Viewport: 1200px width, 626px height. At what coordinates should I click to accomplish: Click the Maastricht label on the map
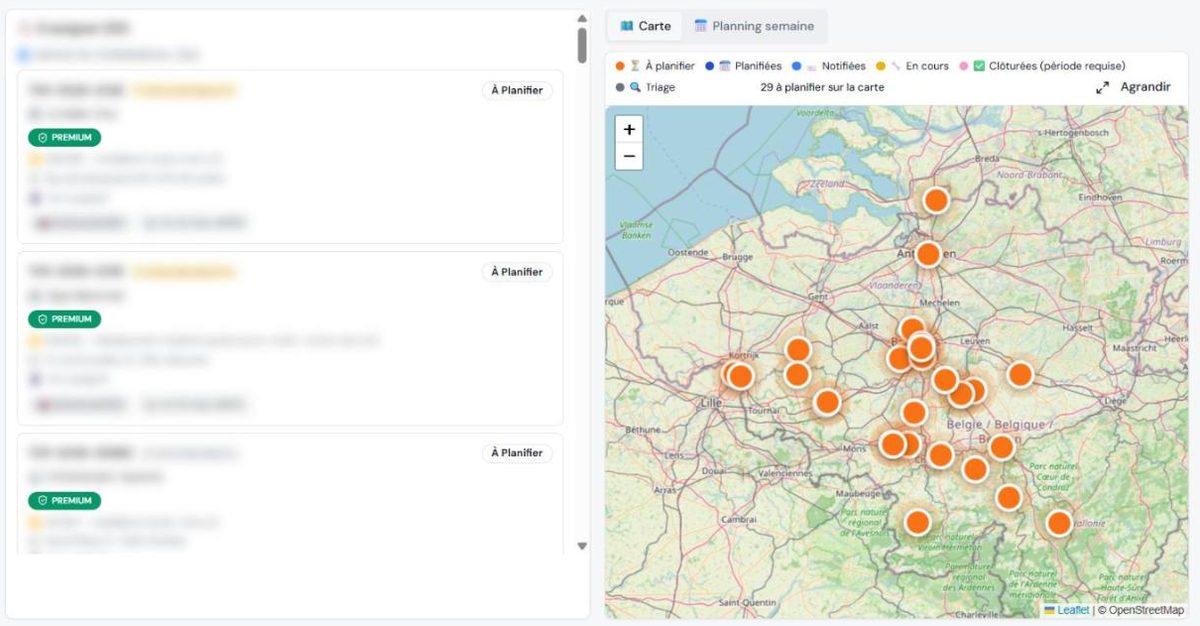tap(1133, 348)
